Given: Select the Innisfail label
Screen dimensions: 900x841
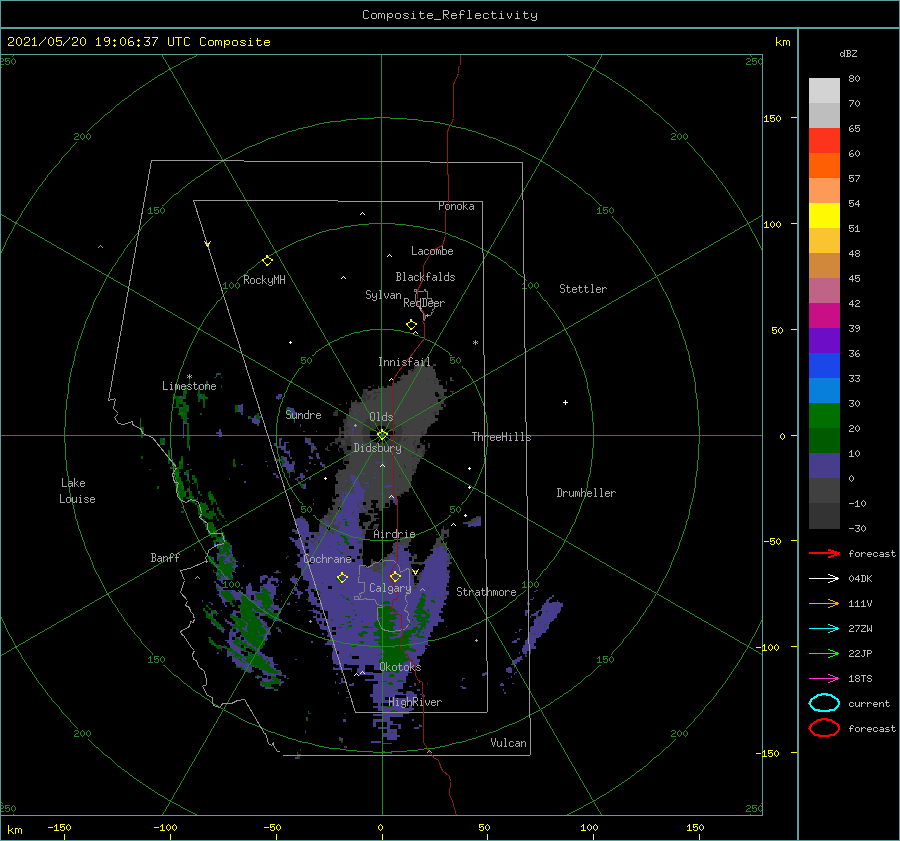Looking at the screenshot, I should 404,362.
